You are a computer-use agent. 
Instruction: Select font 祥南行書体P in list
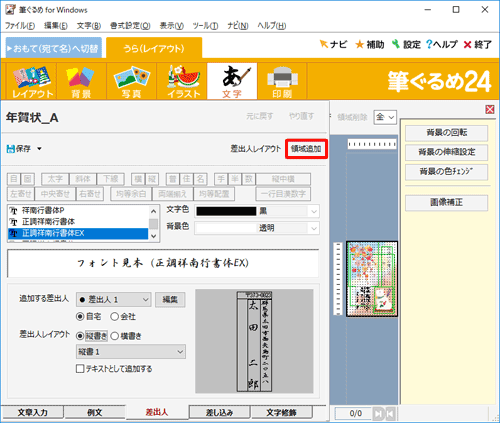[78, 211]
